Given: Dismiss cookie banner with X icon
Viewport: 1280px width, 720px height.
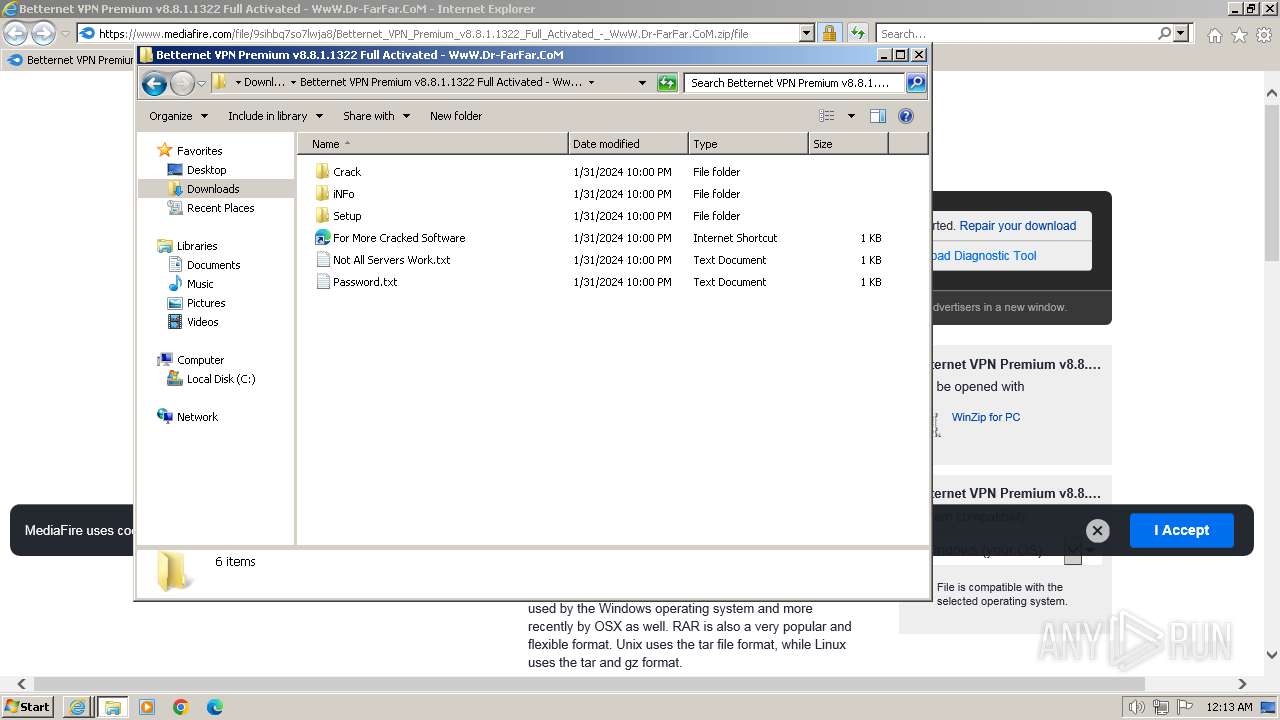Looking at the screenshot, I should (1097, 531).
